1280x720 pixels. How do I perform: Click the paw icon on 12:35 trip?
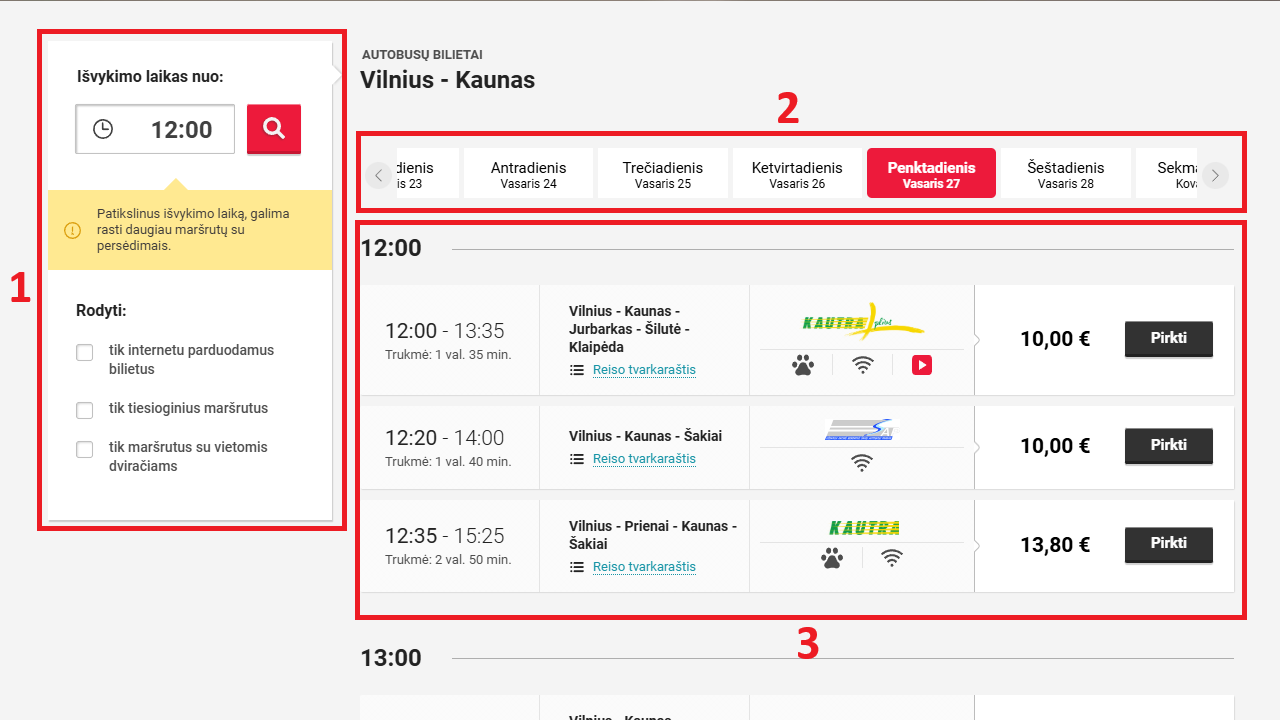pyautogui.click(x=832, y=559)
